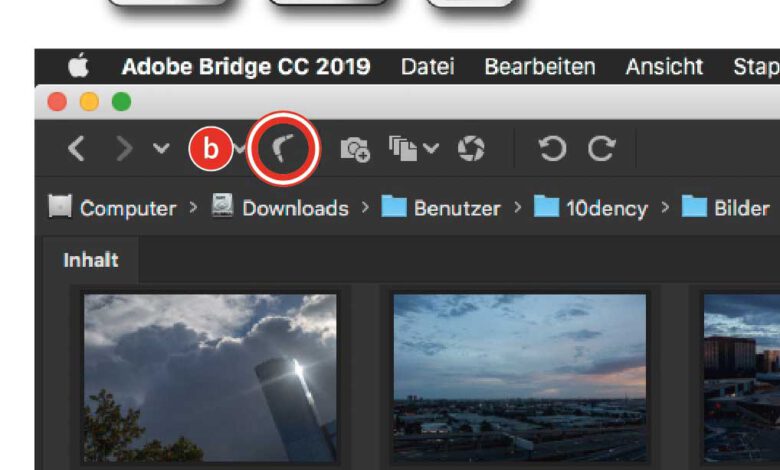This screenshot has height=470, width=780.
Task: Click Bilder folder in the path bar
Action: [x=725, y=207]
